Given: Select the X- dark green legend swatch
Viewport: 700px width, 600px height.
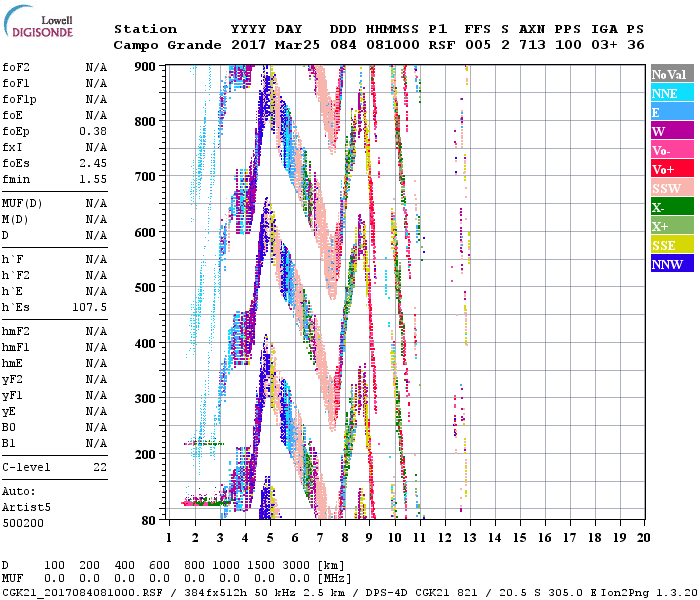Looking at the screenshot, I should tap(672, 207).
